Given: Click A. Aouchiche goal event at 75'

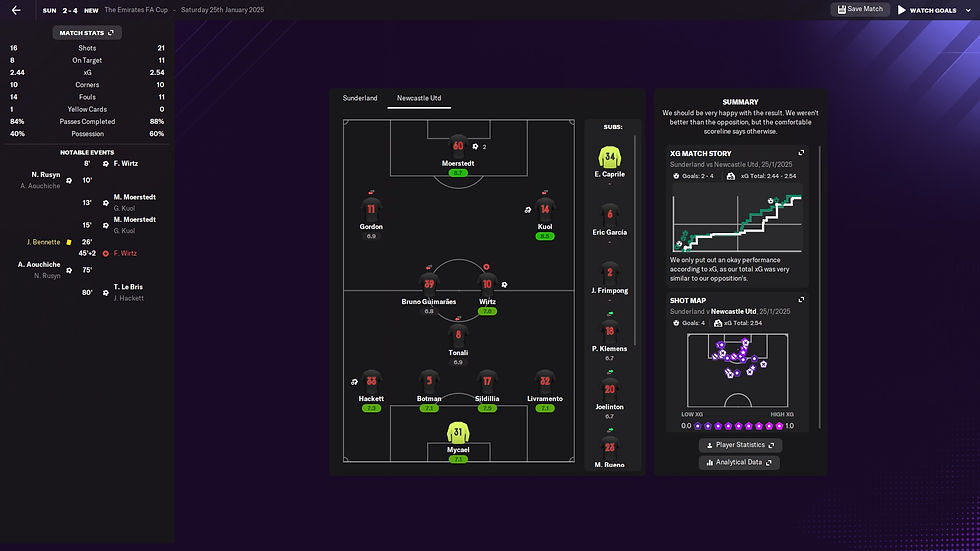Looking at the screenshot, I should (55, 270).
